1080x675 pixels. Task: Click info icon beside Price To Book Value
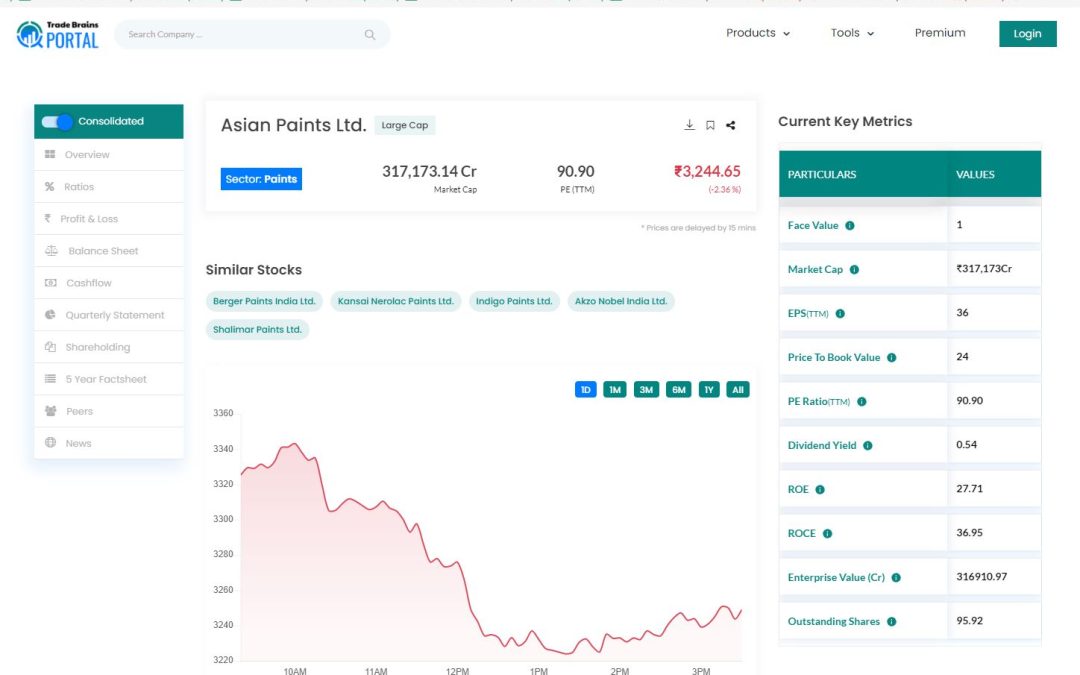point(892,357)
